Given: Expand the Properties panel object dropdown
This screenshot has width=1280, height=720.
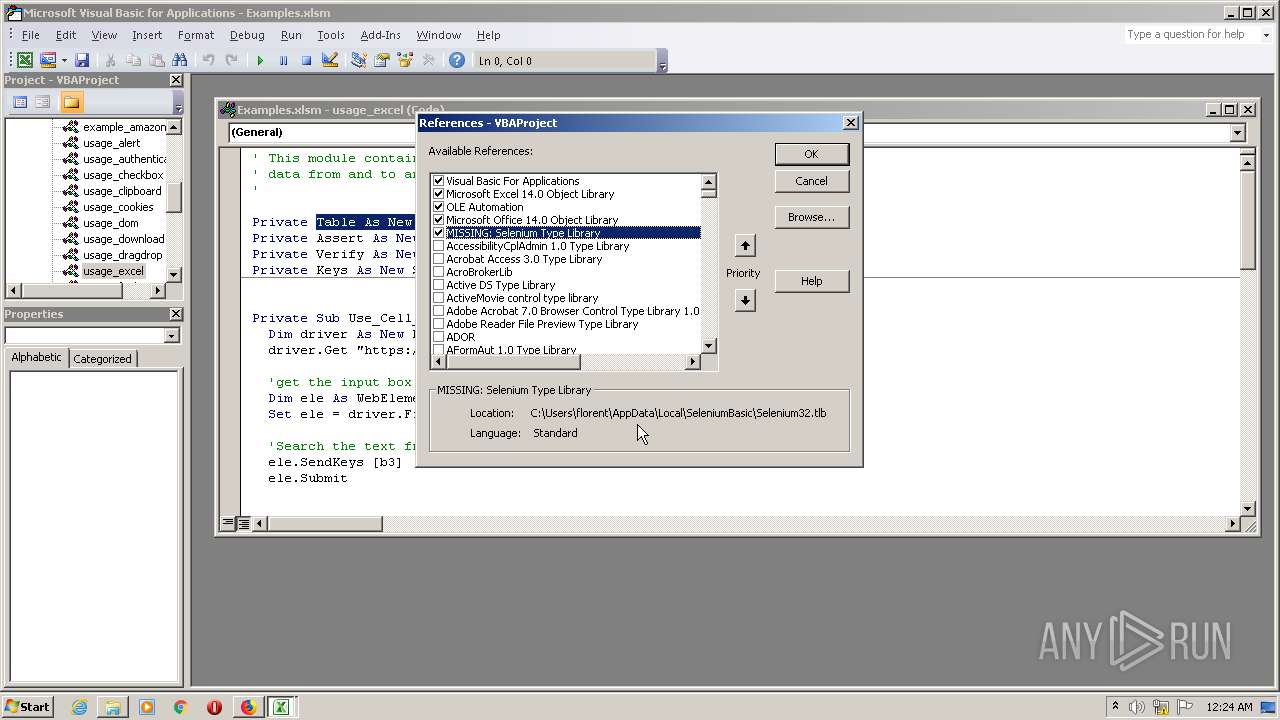Looking at the screenshot, I should coord(171,336).
